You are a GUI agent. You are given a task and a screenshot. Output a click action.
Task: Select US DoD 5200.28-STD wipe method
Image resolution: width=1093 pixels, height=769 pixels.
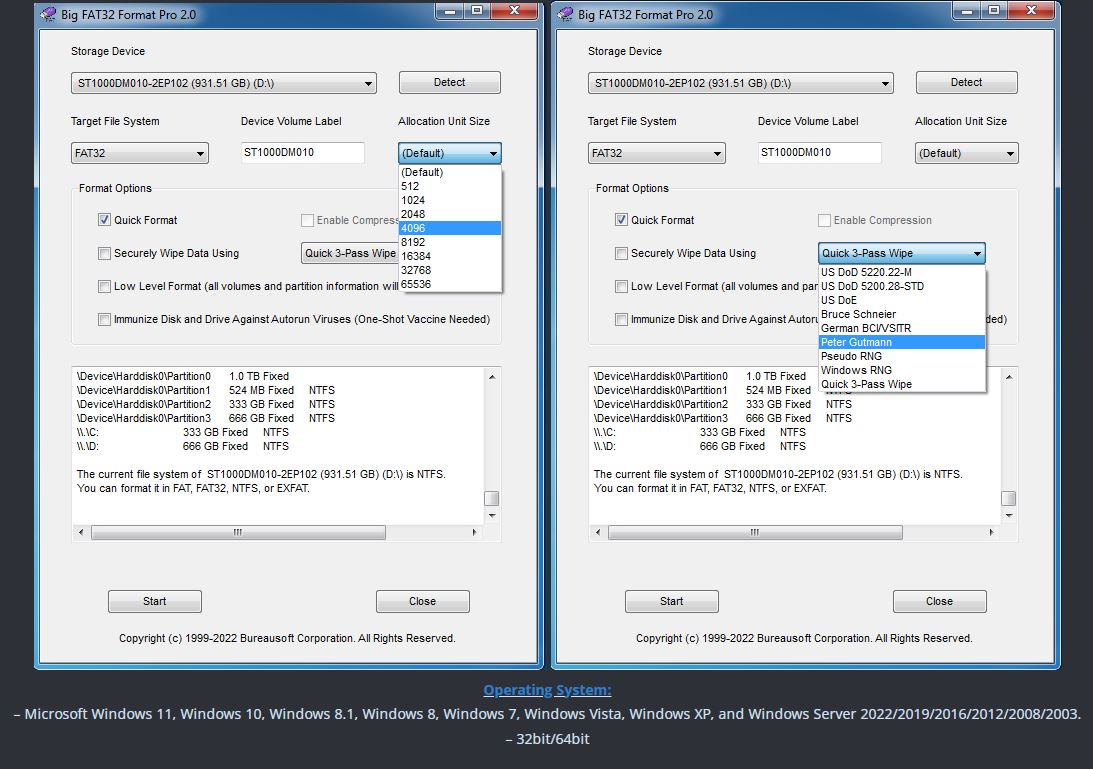point(901,286)
